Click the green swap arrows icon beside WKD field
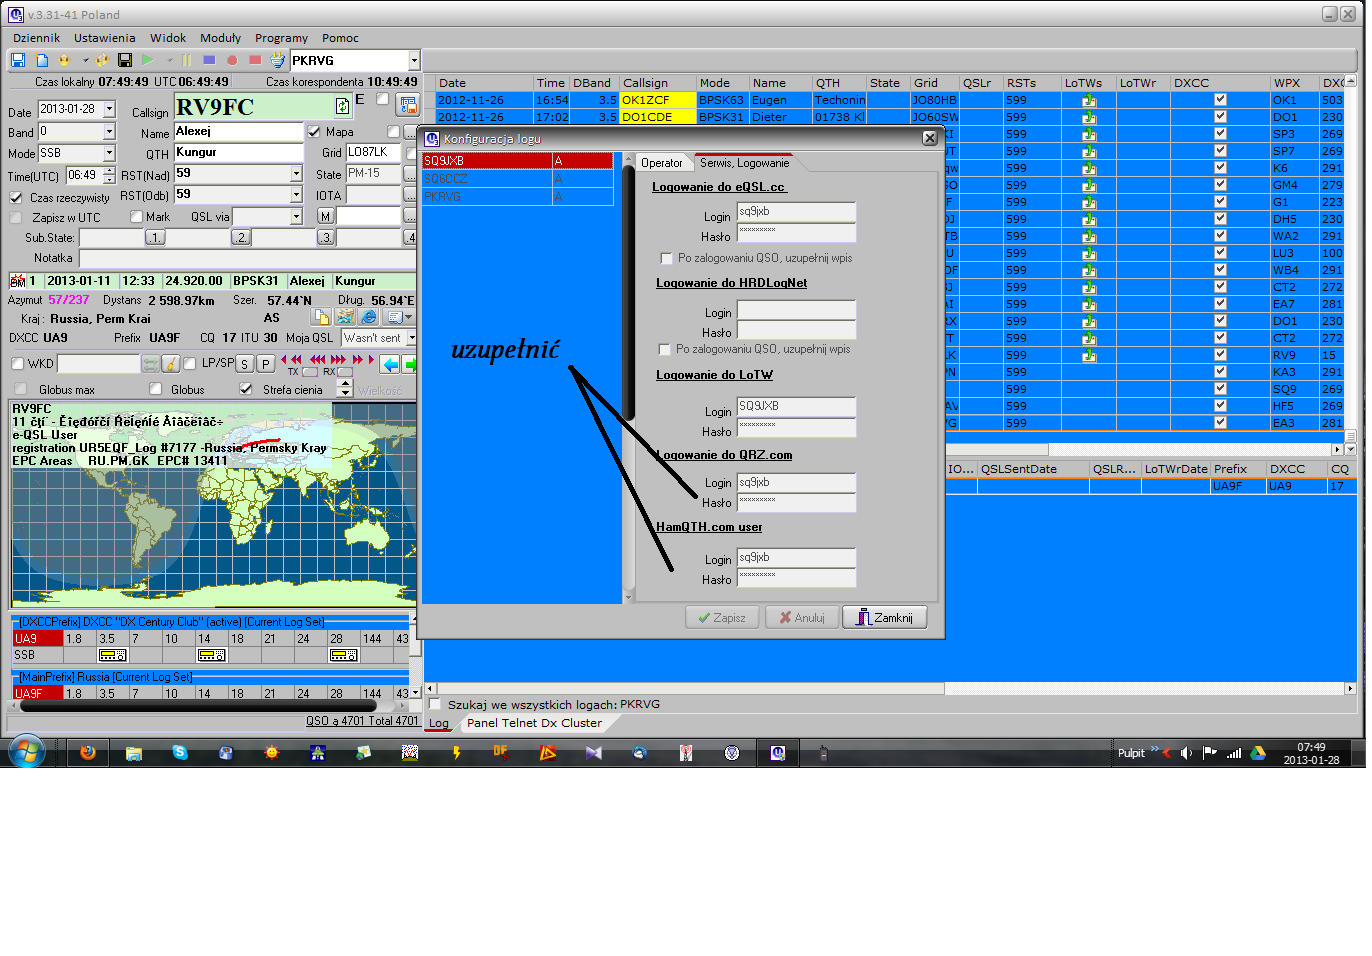This screenshot has height=956, width=1372. coord(151,363)
